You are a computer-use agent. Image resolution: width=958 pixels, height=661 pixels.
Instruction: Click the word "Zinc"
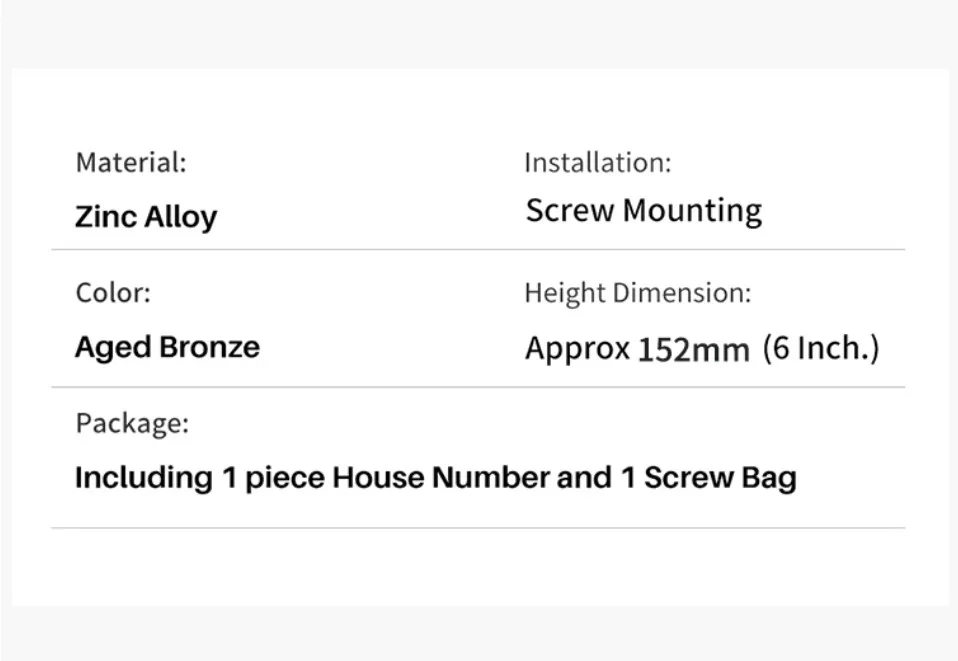point(105,217)
